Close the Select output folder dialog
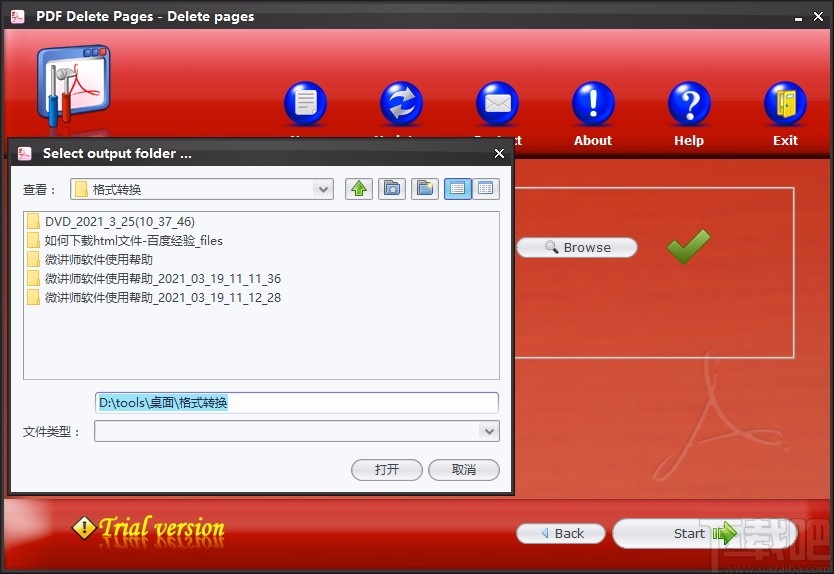 (499, 153)
